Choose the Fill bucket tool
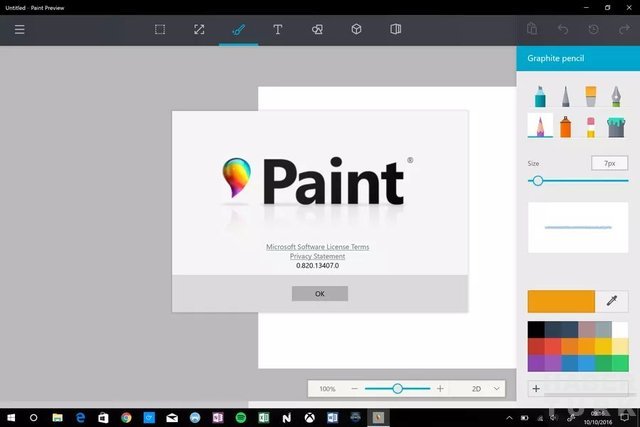The image size is (640, 427). [616, 127]
